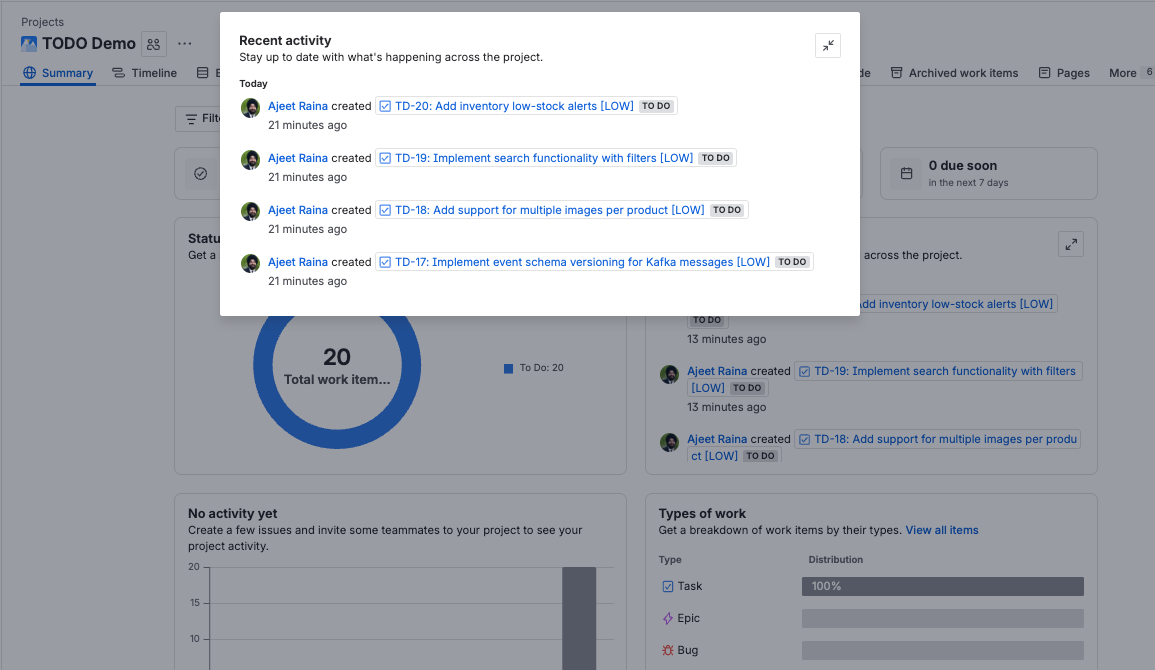This screenshot has width=1155, height=670.
Task: Click the blue To Do legend swatch
Action: [509, 368]
